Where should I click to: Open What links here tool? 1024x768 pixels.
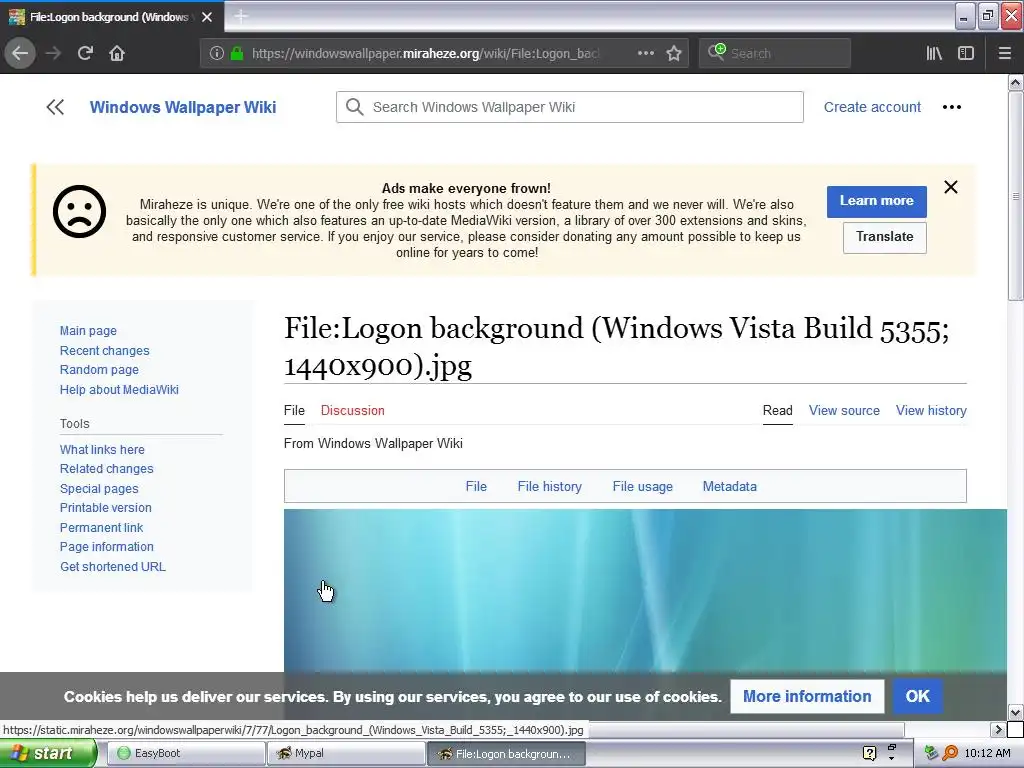(102, 450)
